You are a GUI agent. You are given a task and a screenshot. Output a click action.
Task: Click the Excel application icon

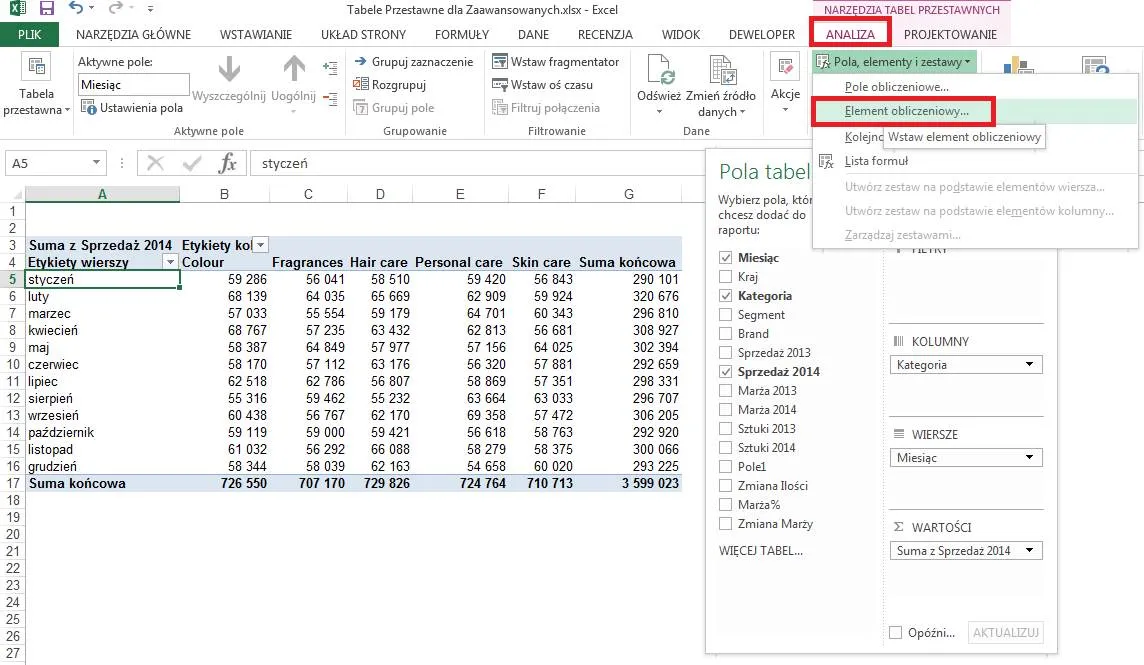click(x=16, y=9)
